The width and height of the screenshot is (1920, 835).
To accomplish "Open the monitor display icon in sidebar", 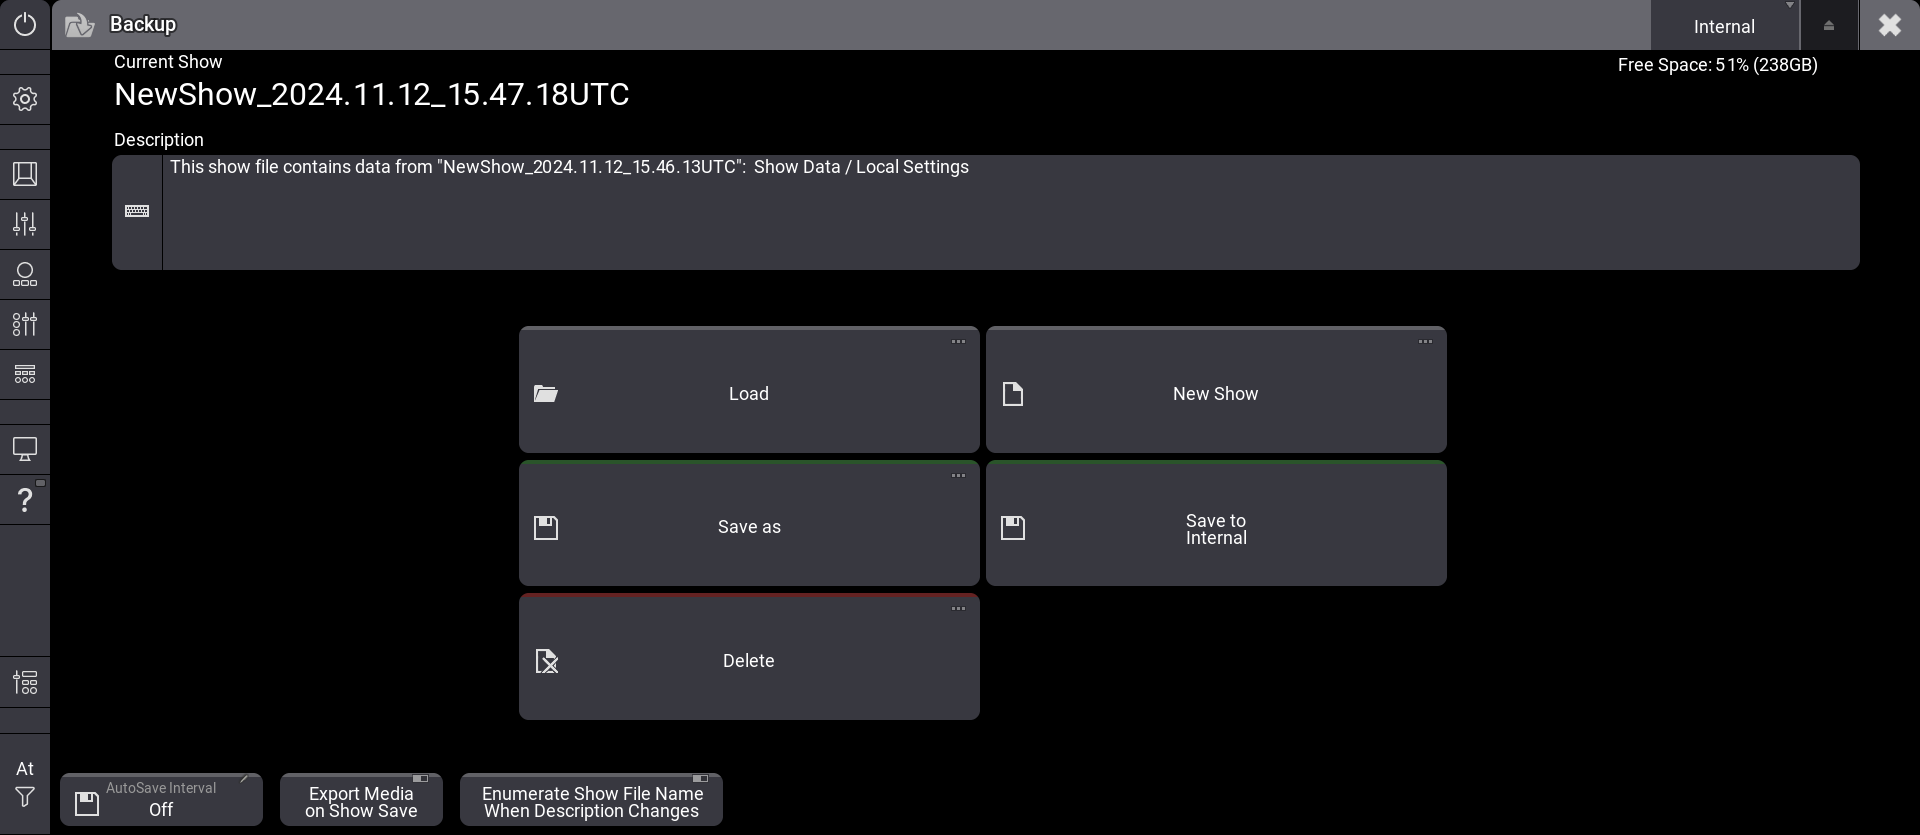I will point(25,449).
